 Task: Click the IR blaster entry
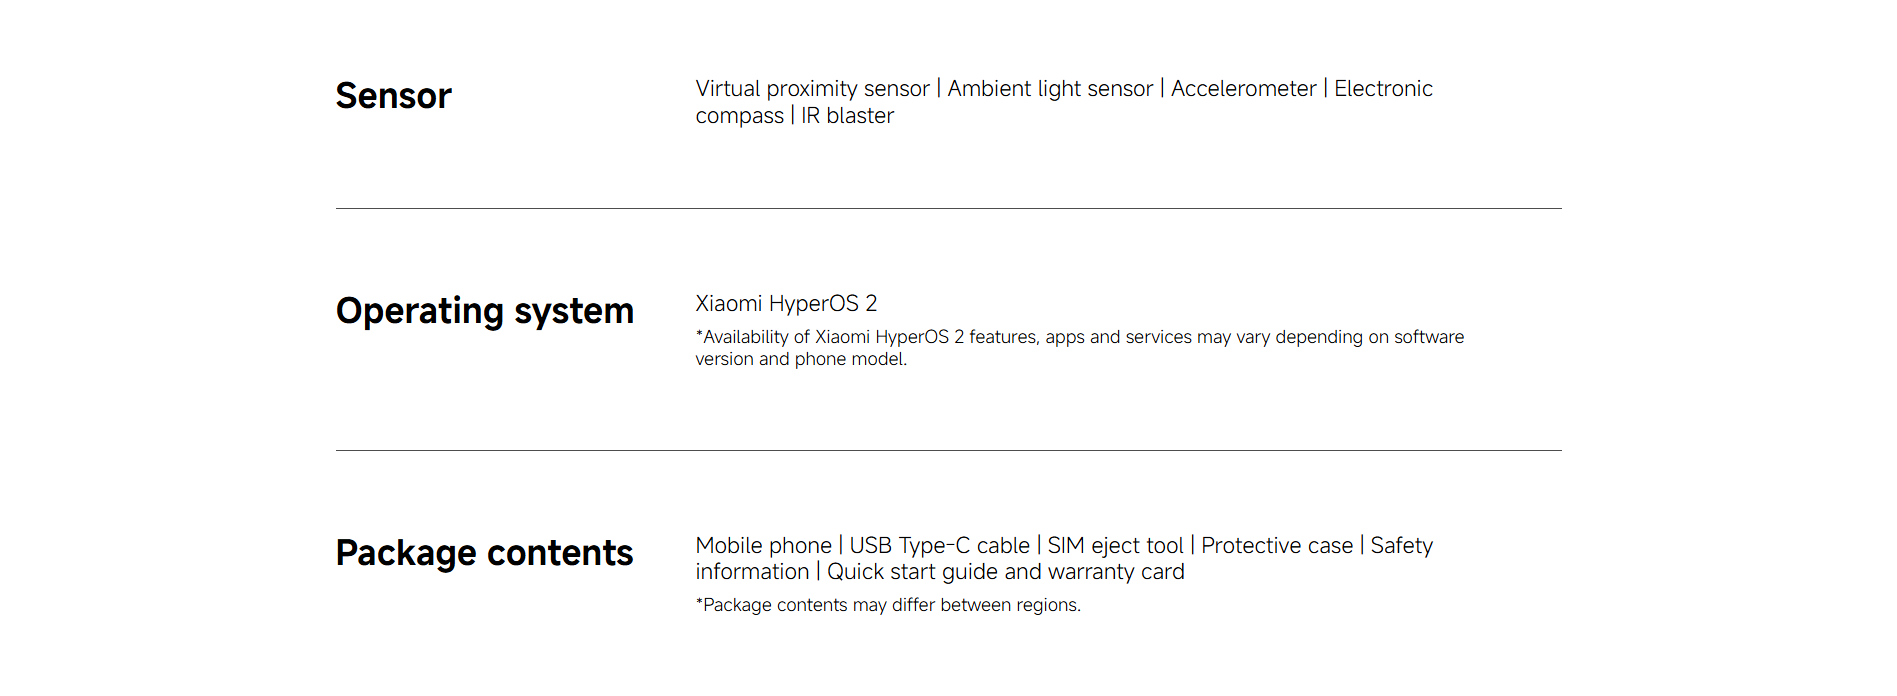point(847,116)
